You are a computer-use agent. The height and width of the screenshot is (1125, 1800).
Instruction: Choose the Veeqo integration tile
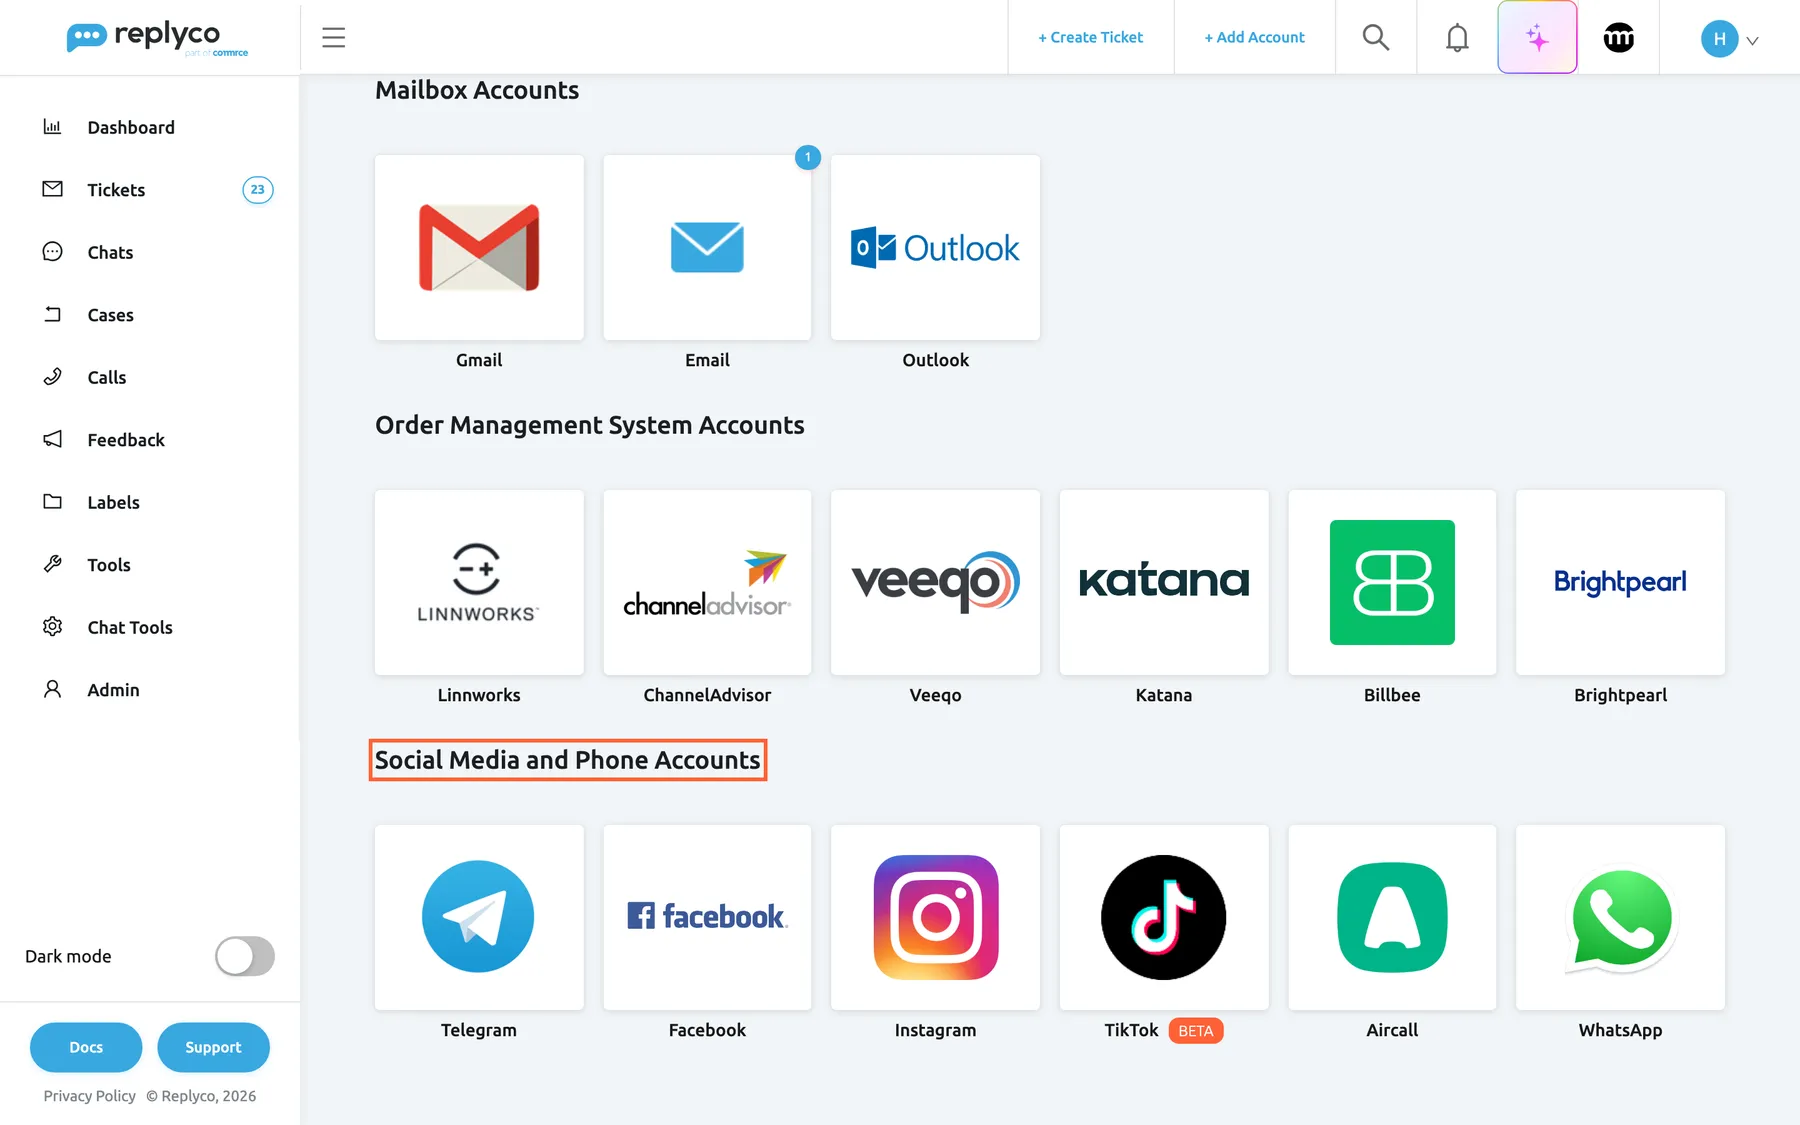935,582
